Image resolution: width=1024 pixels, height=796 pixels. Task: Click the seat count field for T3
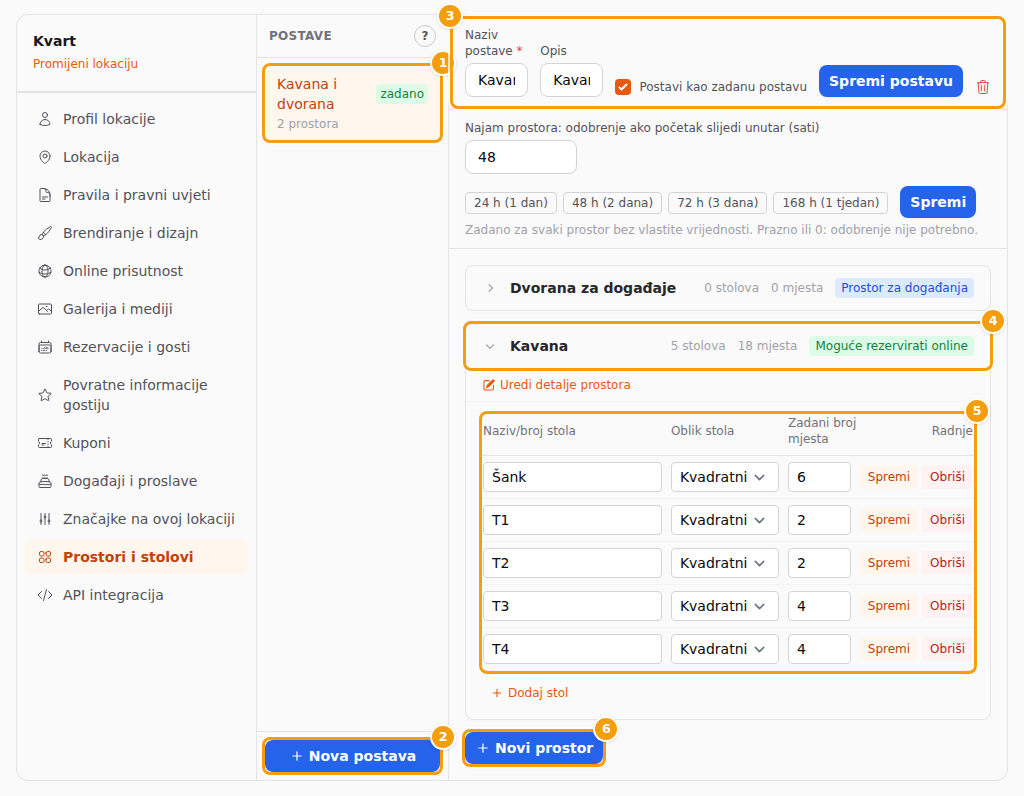819,606
